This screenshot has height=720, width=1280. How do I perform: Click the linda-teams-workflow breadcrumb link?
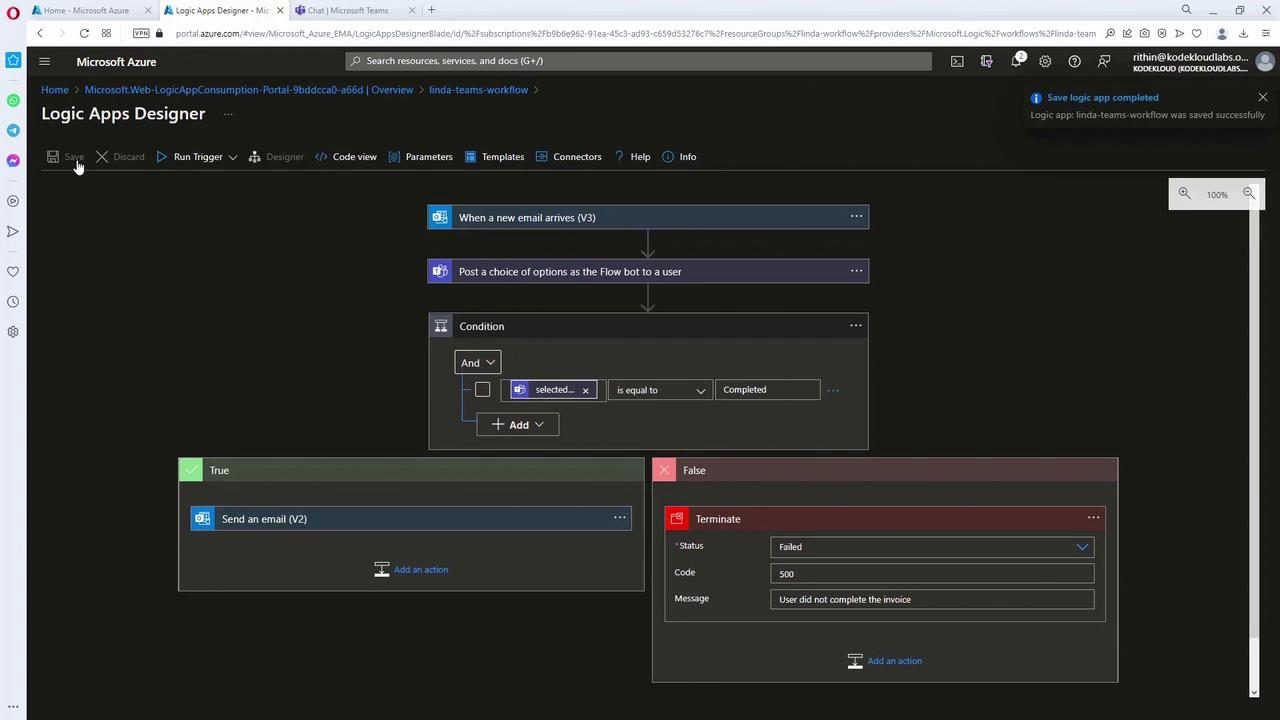click(478, 90)
